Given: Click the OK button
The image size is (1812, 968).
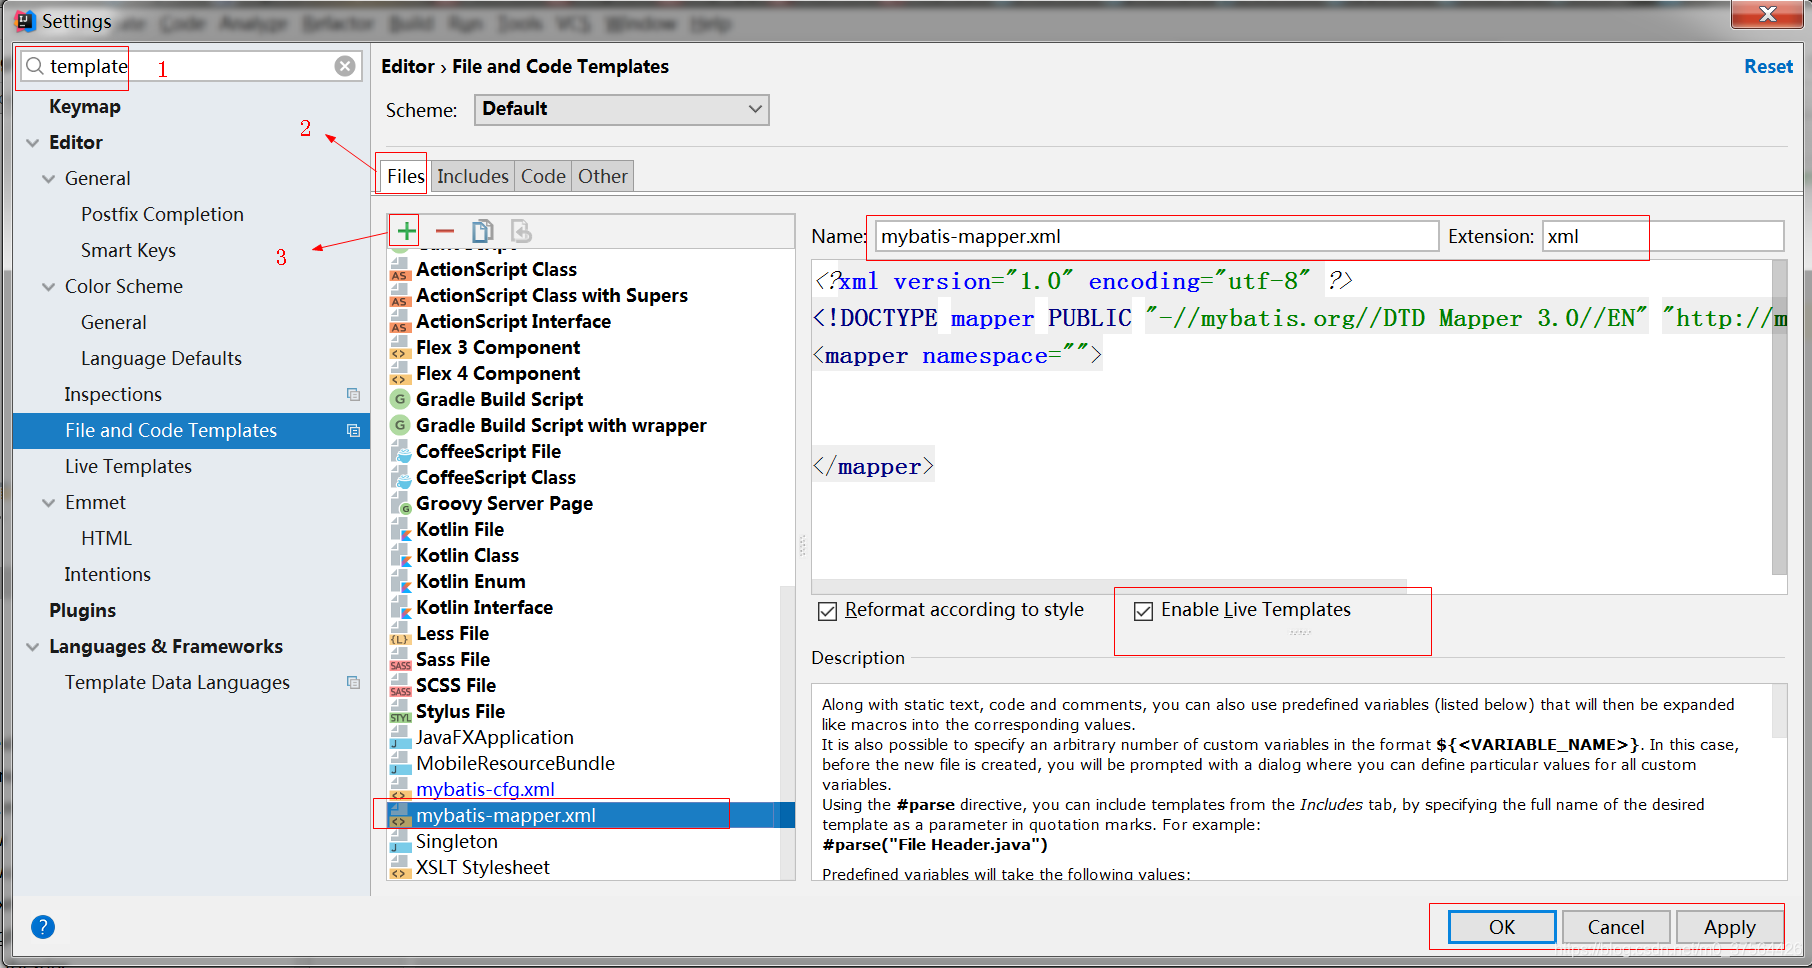Looking at the screenshot, I should 1502,927.
